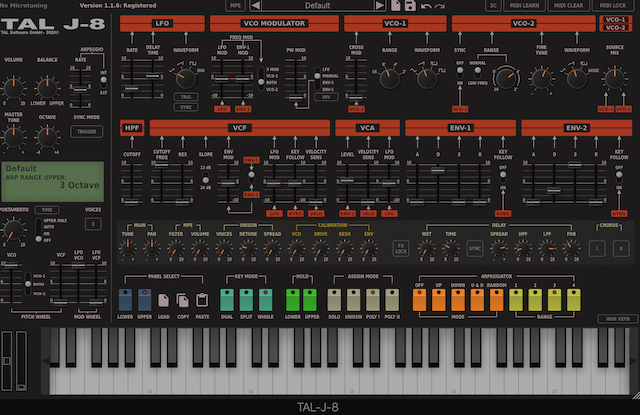Click the new preset page icon in top bar
Image resolution: width=640 pixels, height=415 pixels.
pyautogui.click(x=396, y=6)
